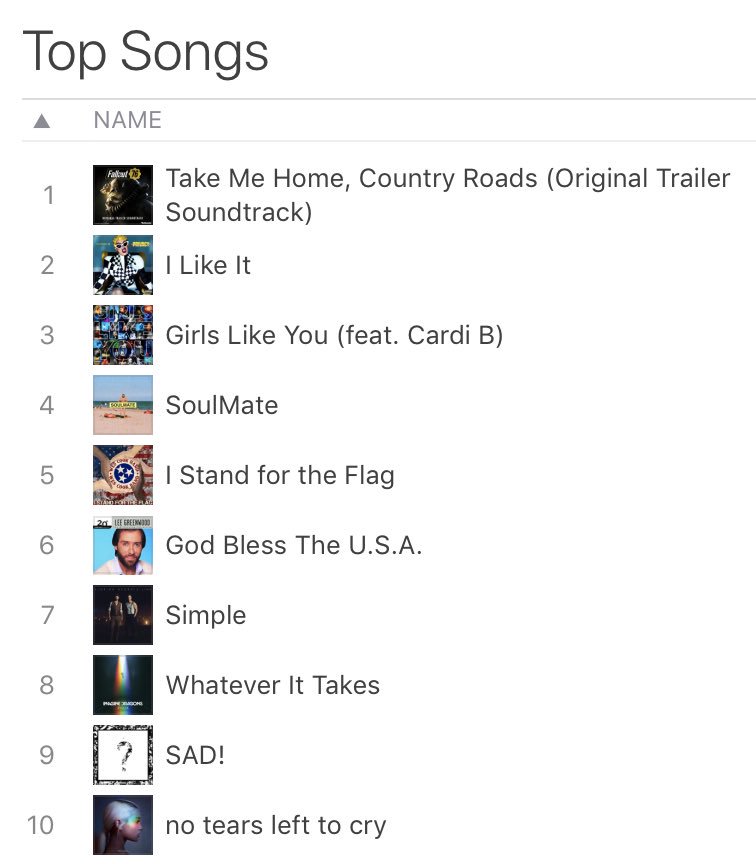Sort songs by the NAME column header

[x=127, y=120]
